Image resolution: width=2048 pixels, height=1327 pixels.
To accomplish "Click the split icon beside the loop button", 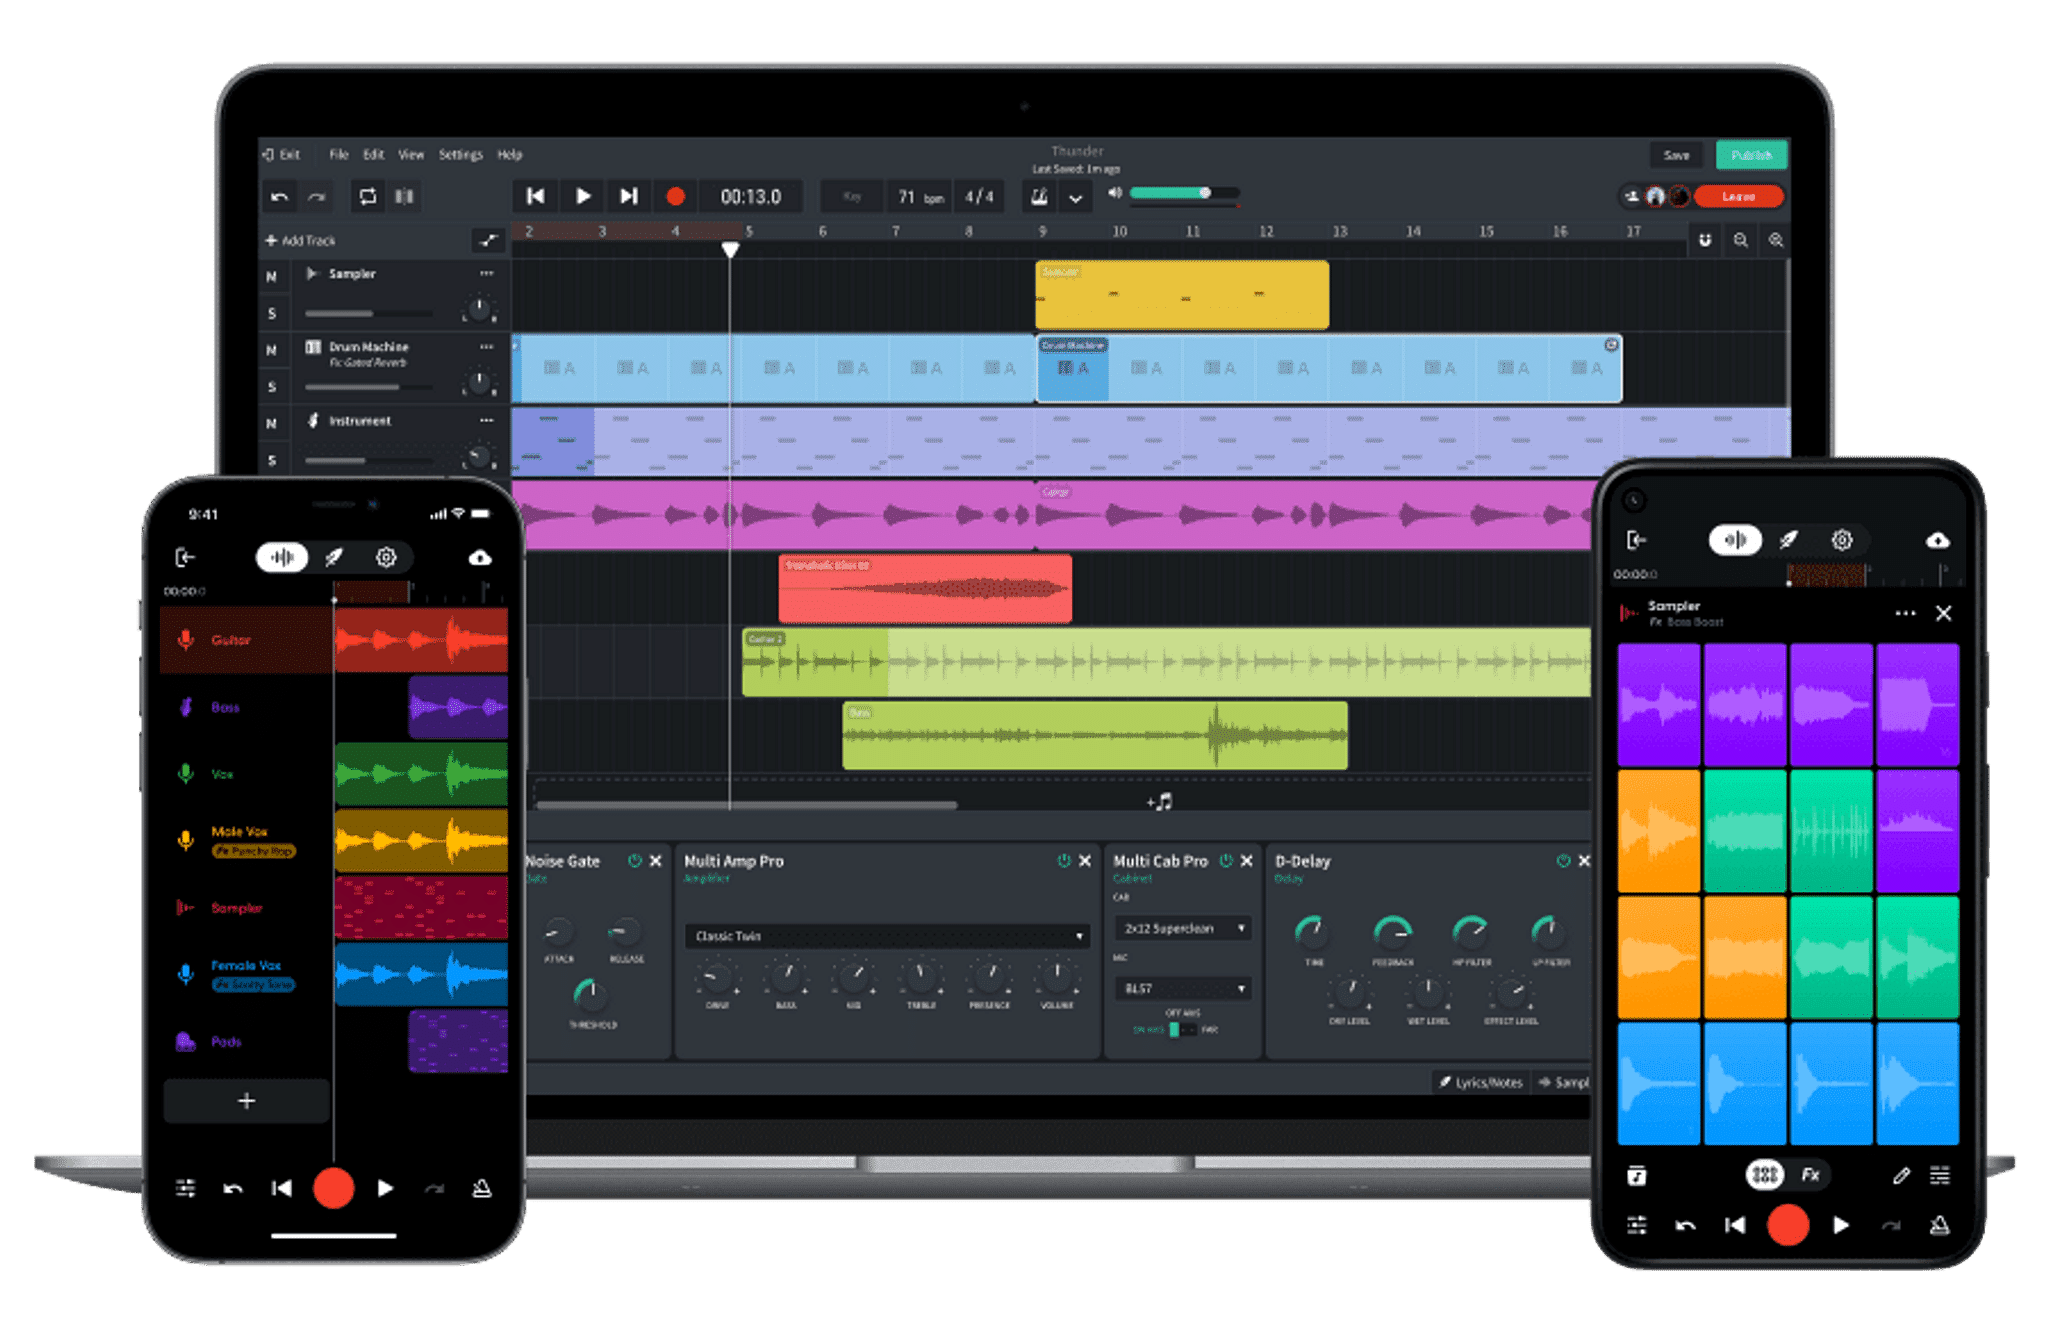I will tap(404, 196).
